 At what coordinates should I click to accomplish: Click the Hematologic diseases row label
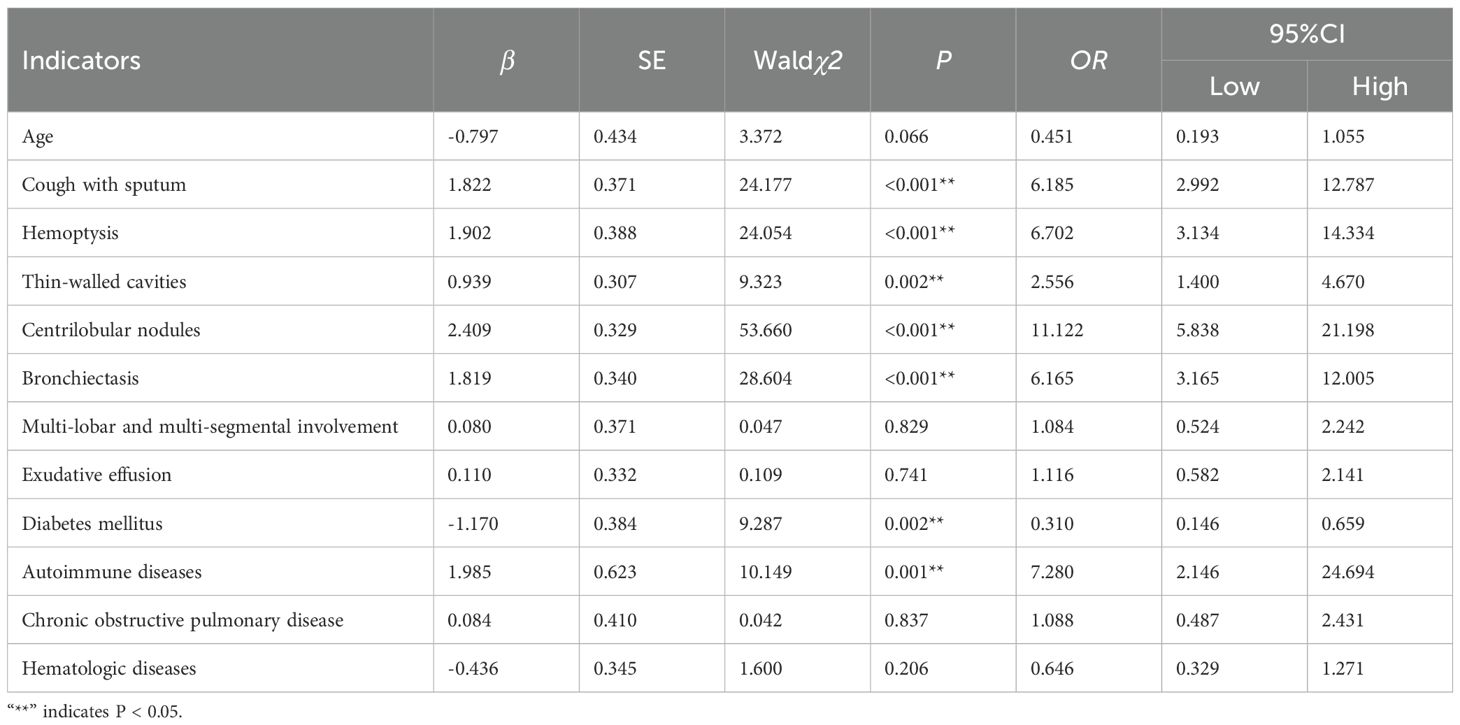tap(109, 668)
